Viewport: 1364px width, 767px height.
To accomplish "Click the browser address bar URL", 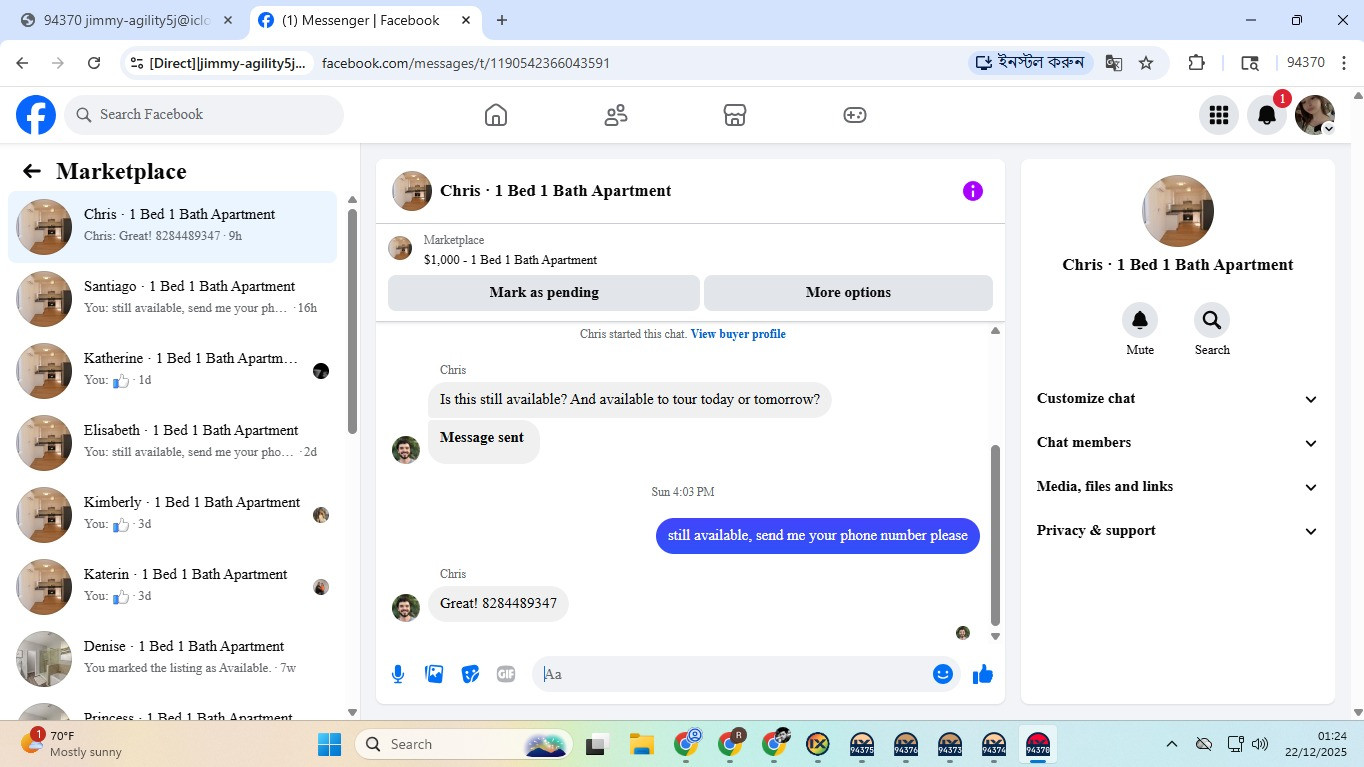I will 466,63.
